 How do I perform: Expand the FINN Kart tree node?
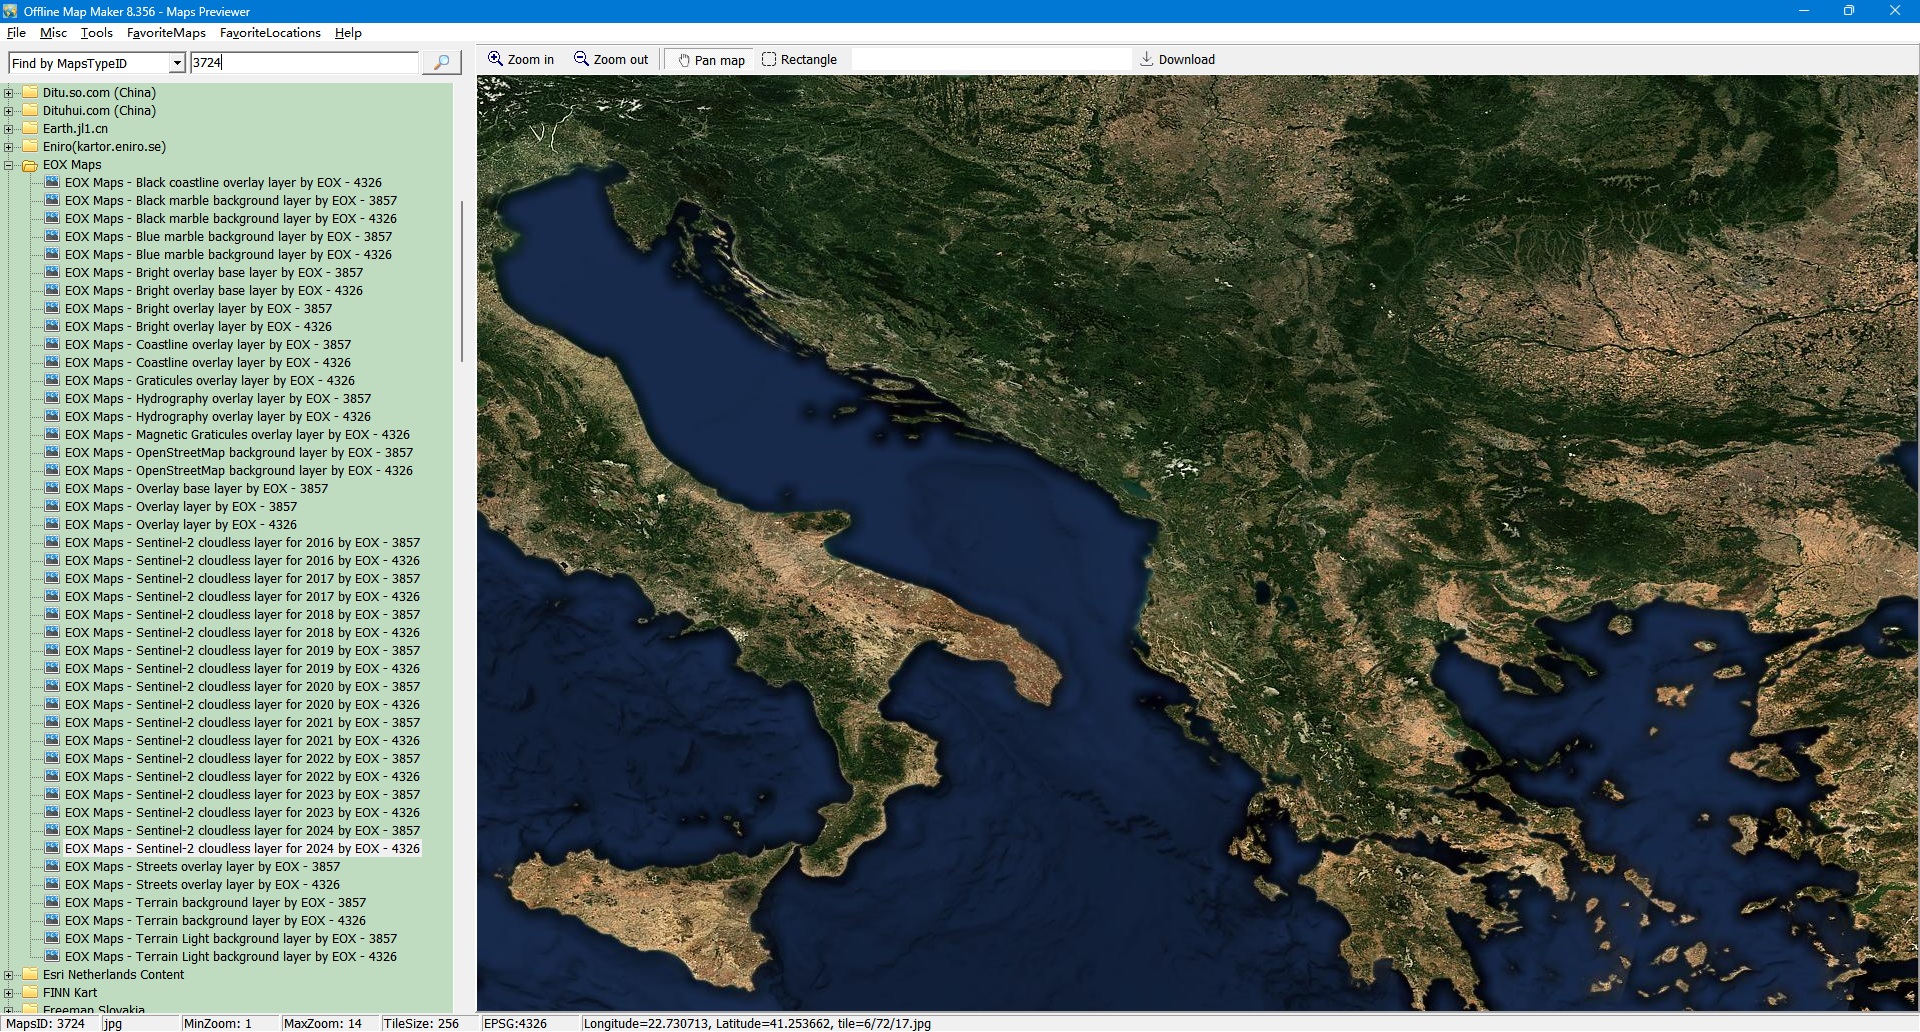9,993
